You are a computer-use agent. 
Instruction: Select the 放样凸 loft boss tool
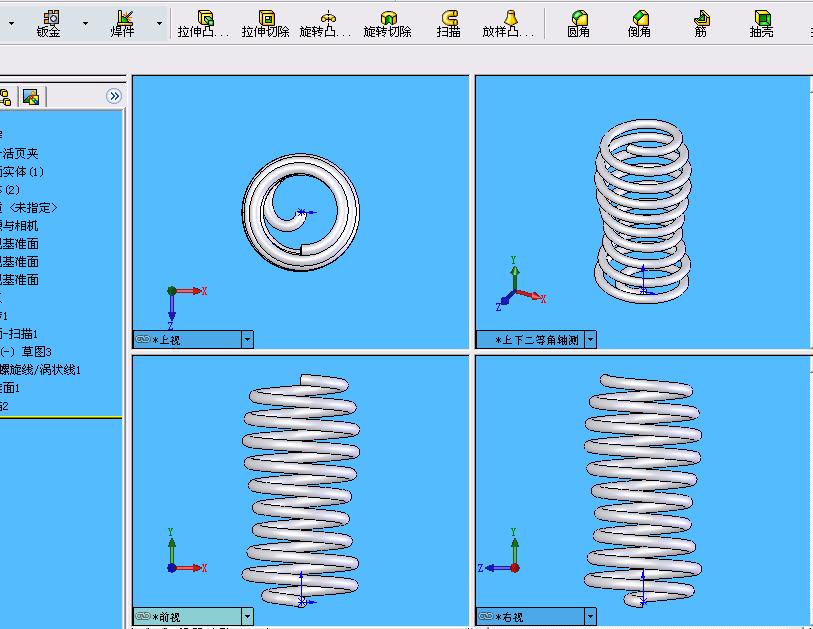(x=508, y=24)
